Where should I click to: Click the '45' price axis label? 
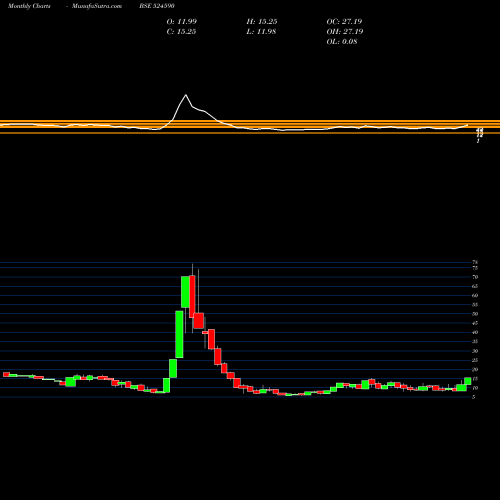coord(475,323)
